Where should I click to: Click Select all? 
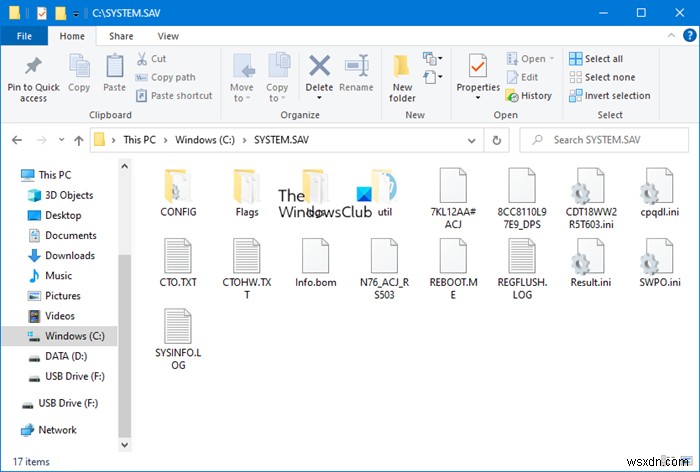click(x=596, y=58)
